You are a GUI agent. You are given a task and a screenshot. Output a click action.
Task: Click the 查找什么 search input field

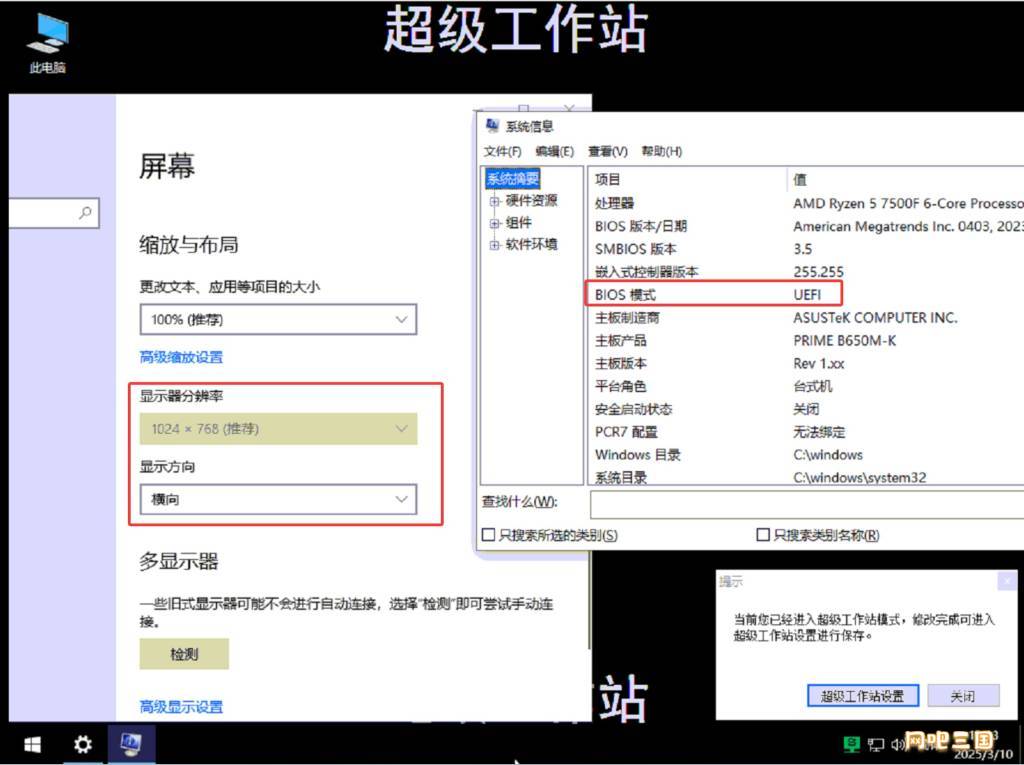tap(807, 504)
